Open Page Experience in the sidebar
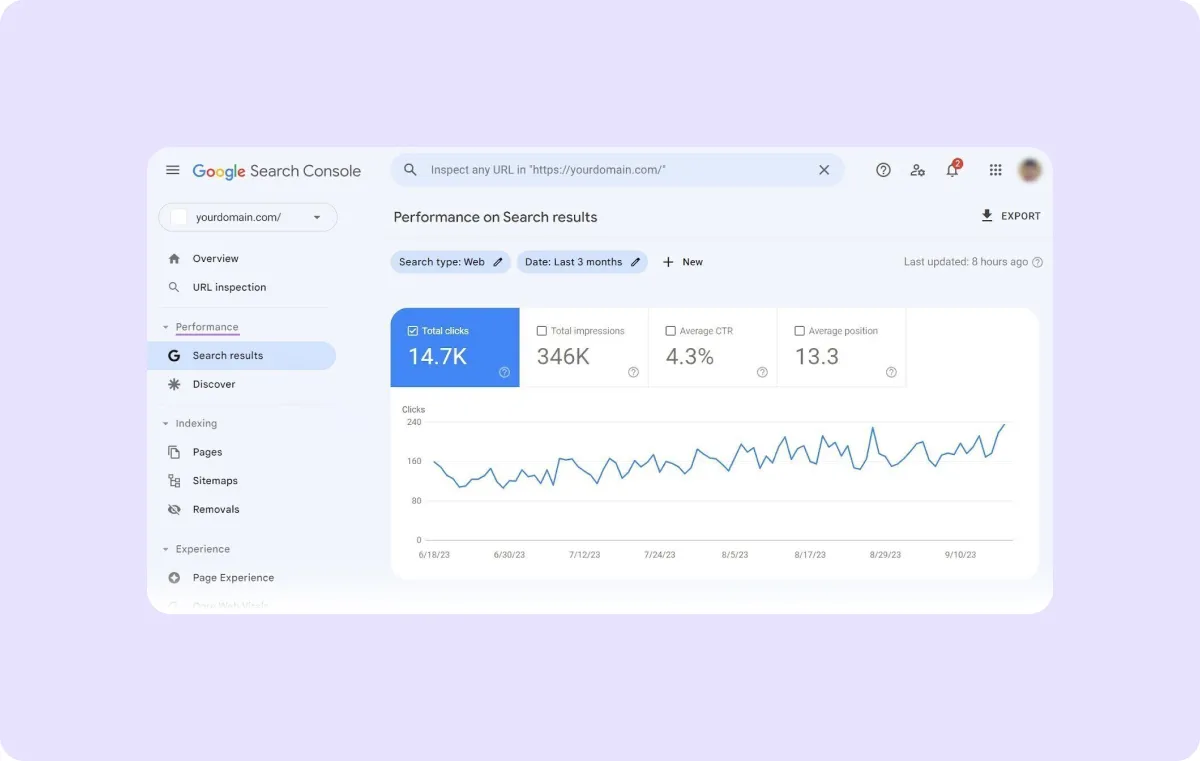Screen dimensions: 1200x761 [x=233, y=577]
